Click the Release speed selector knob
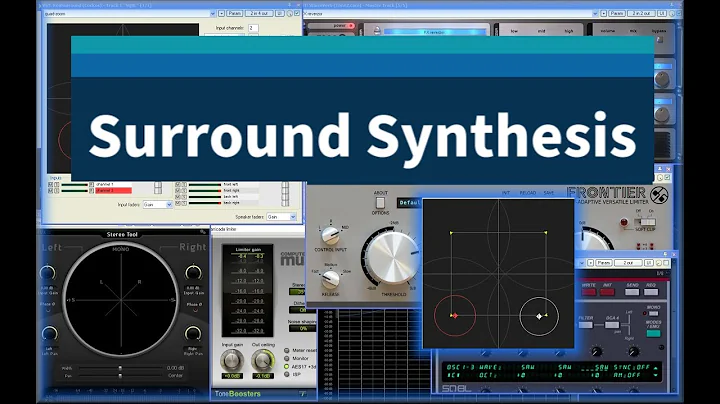Viewport: 720px width, 404px height. click(330, 279)
